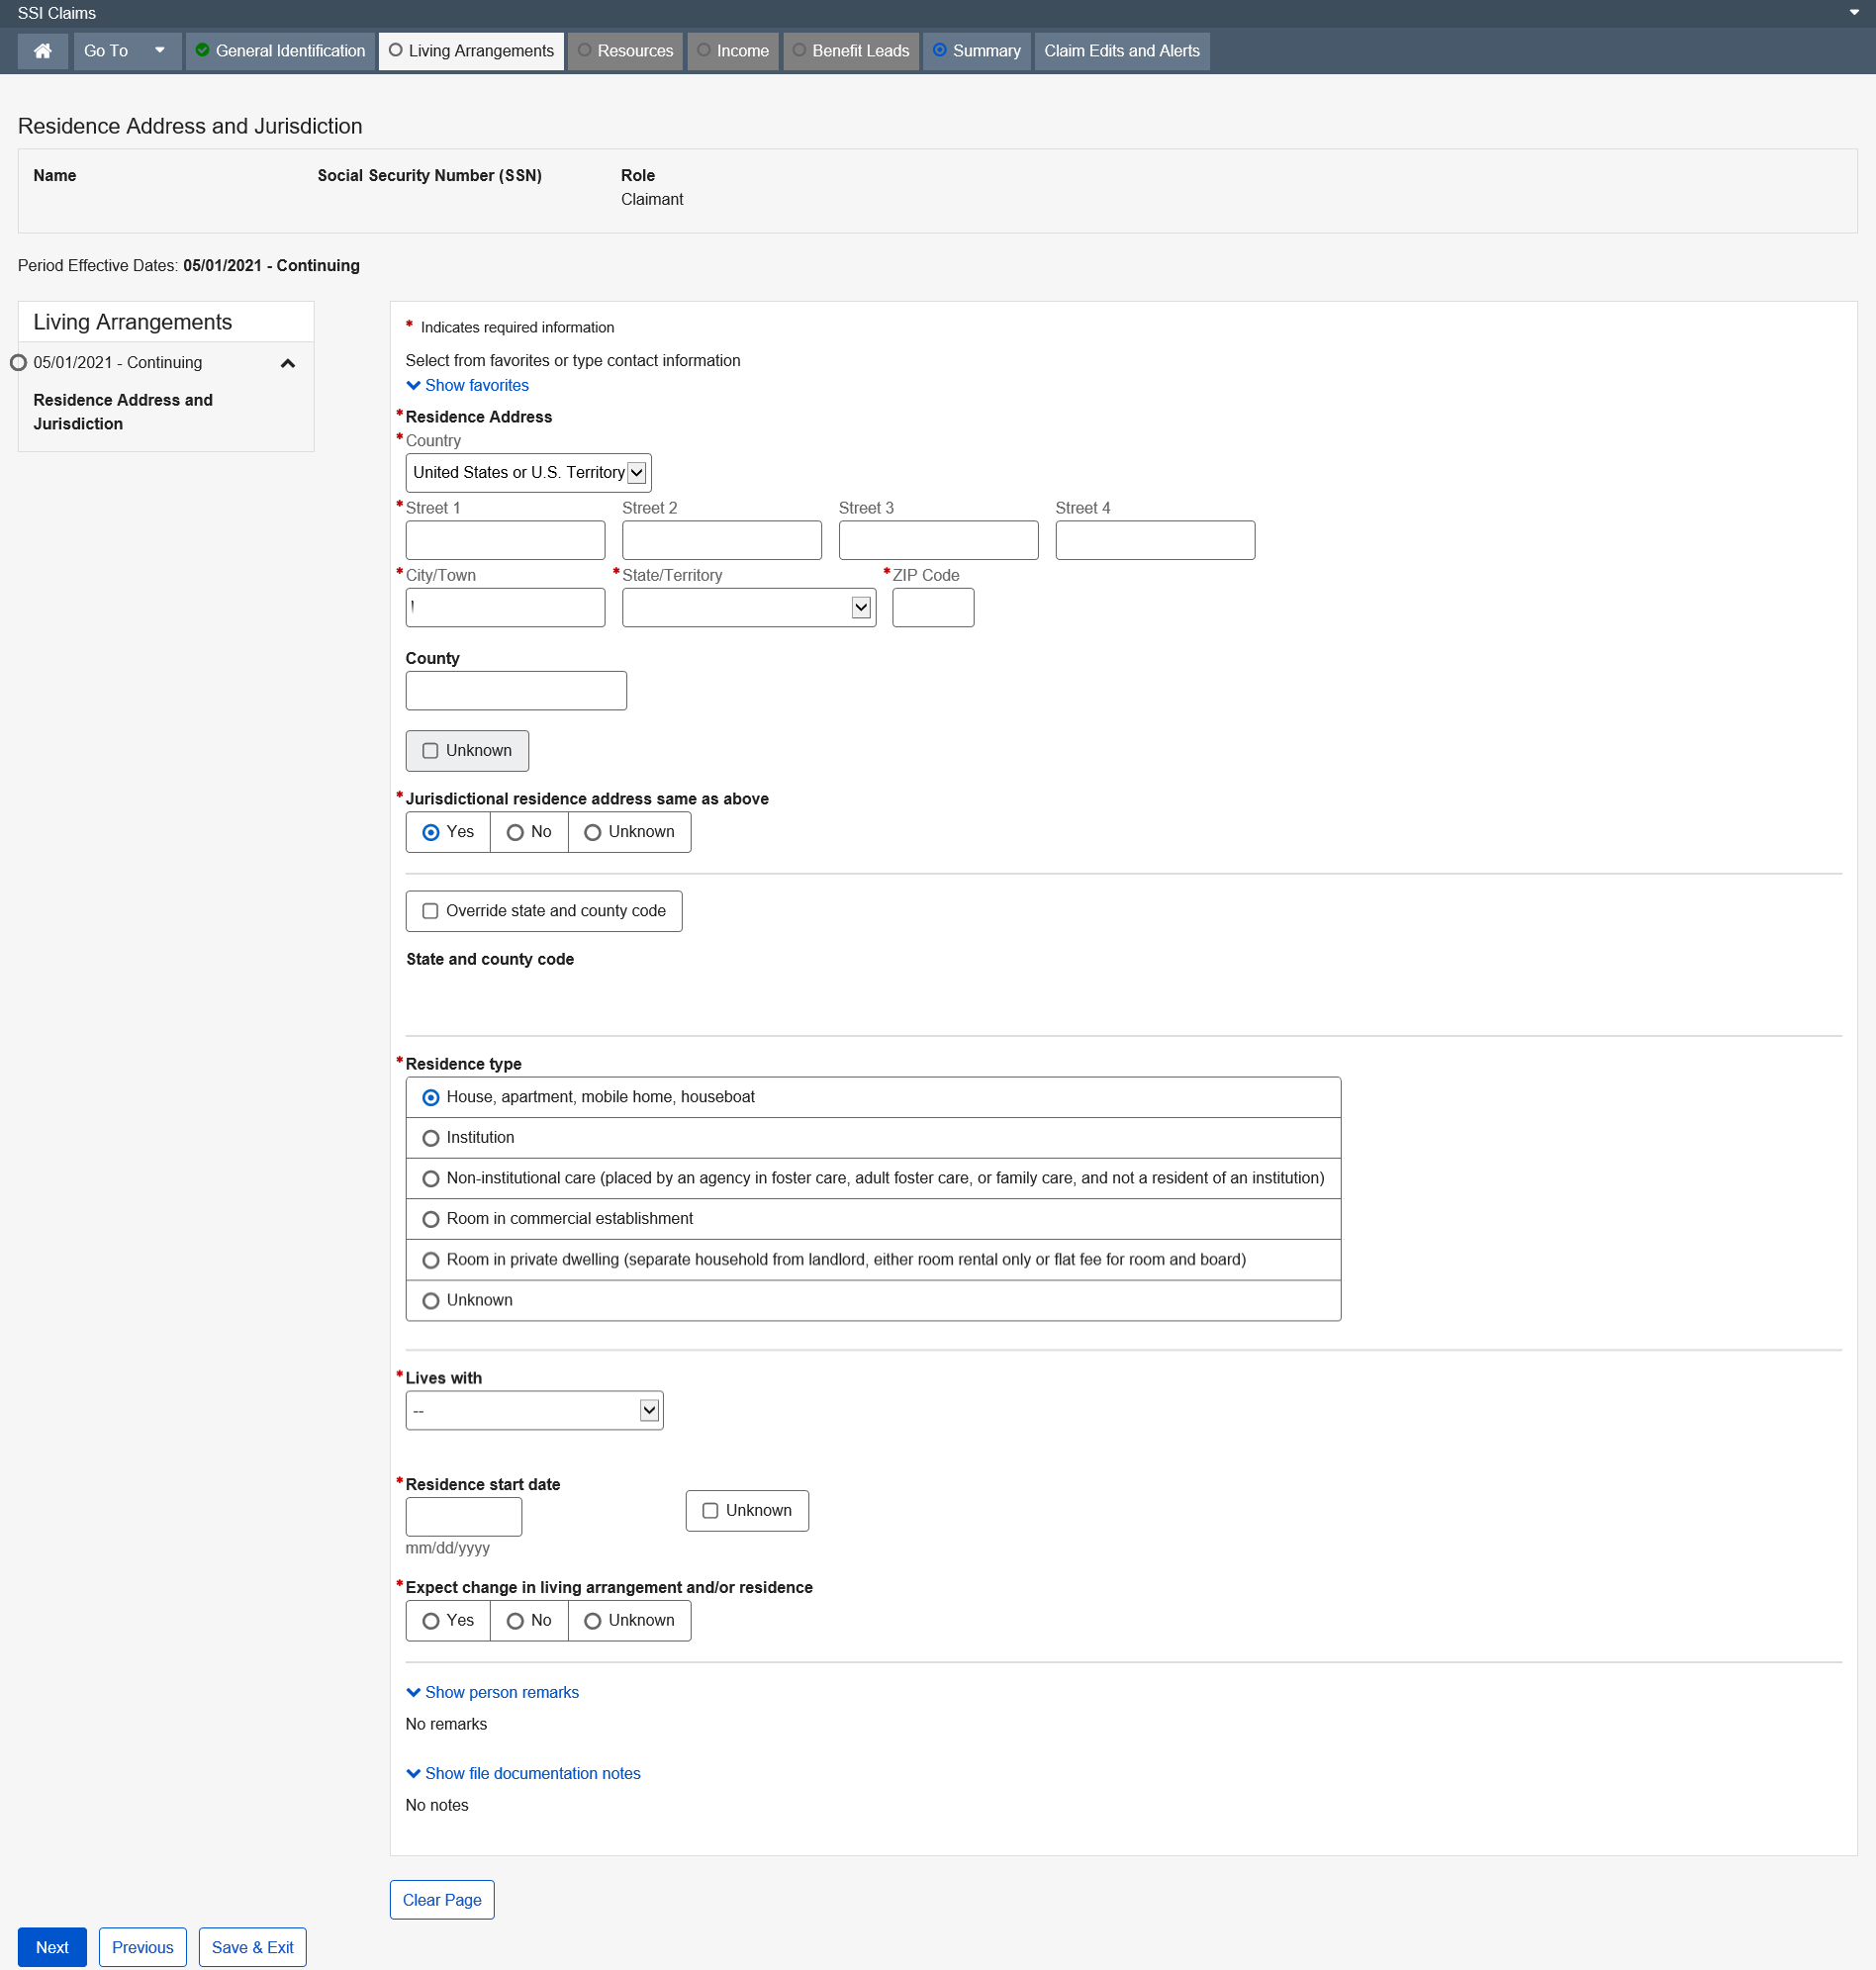Image resolution: width=1876 pixels, height=1970 pixels.
Task: Enable Override state and county code
Action: click(430, 911)
